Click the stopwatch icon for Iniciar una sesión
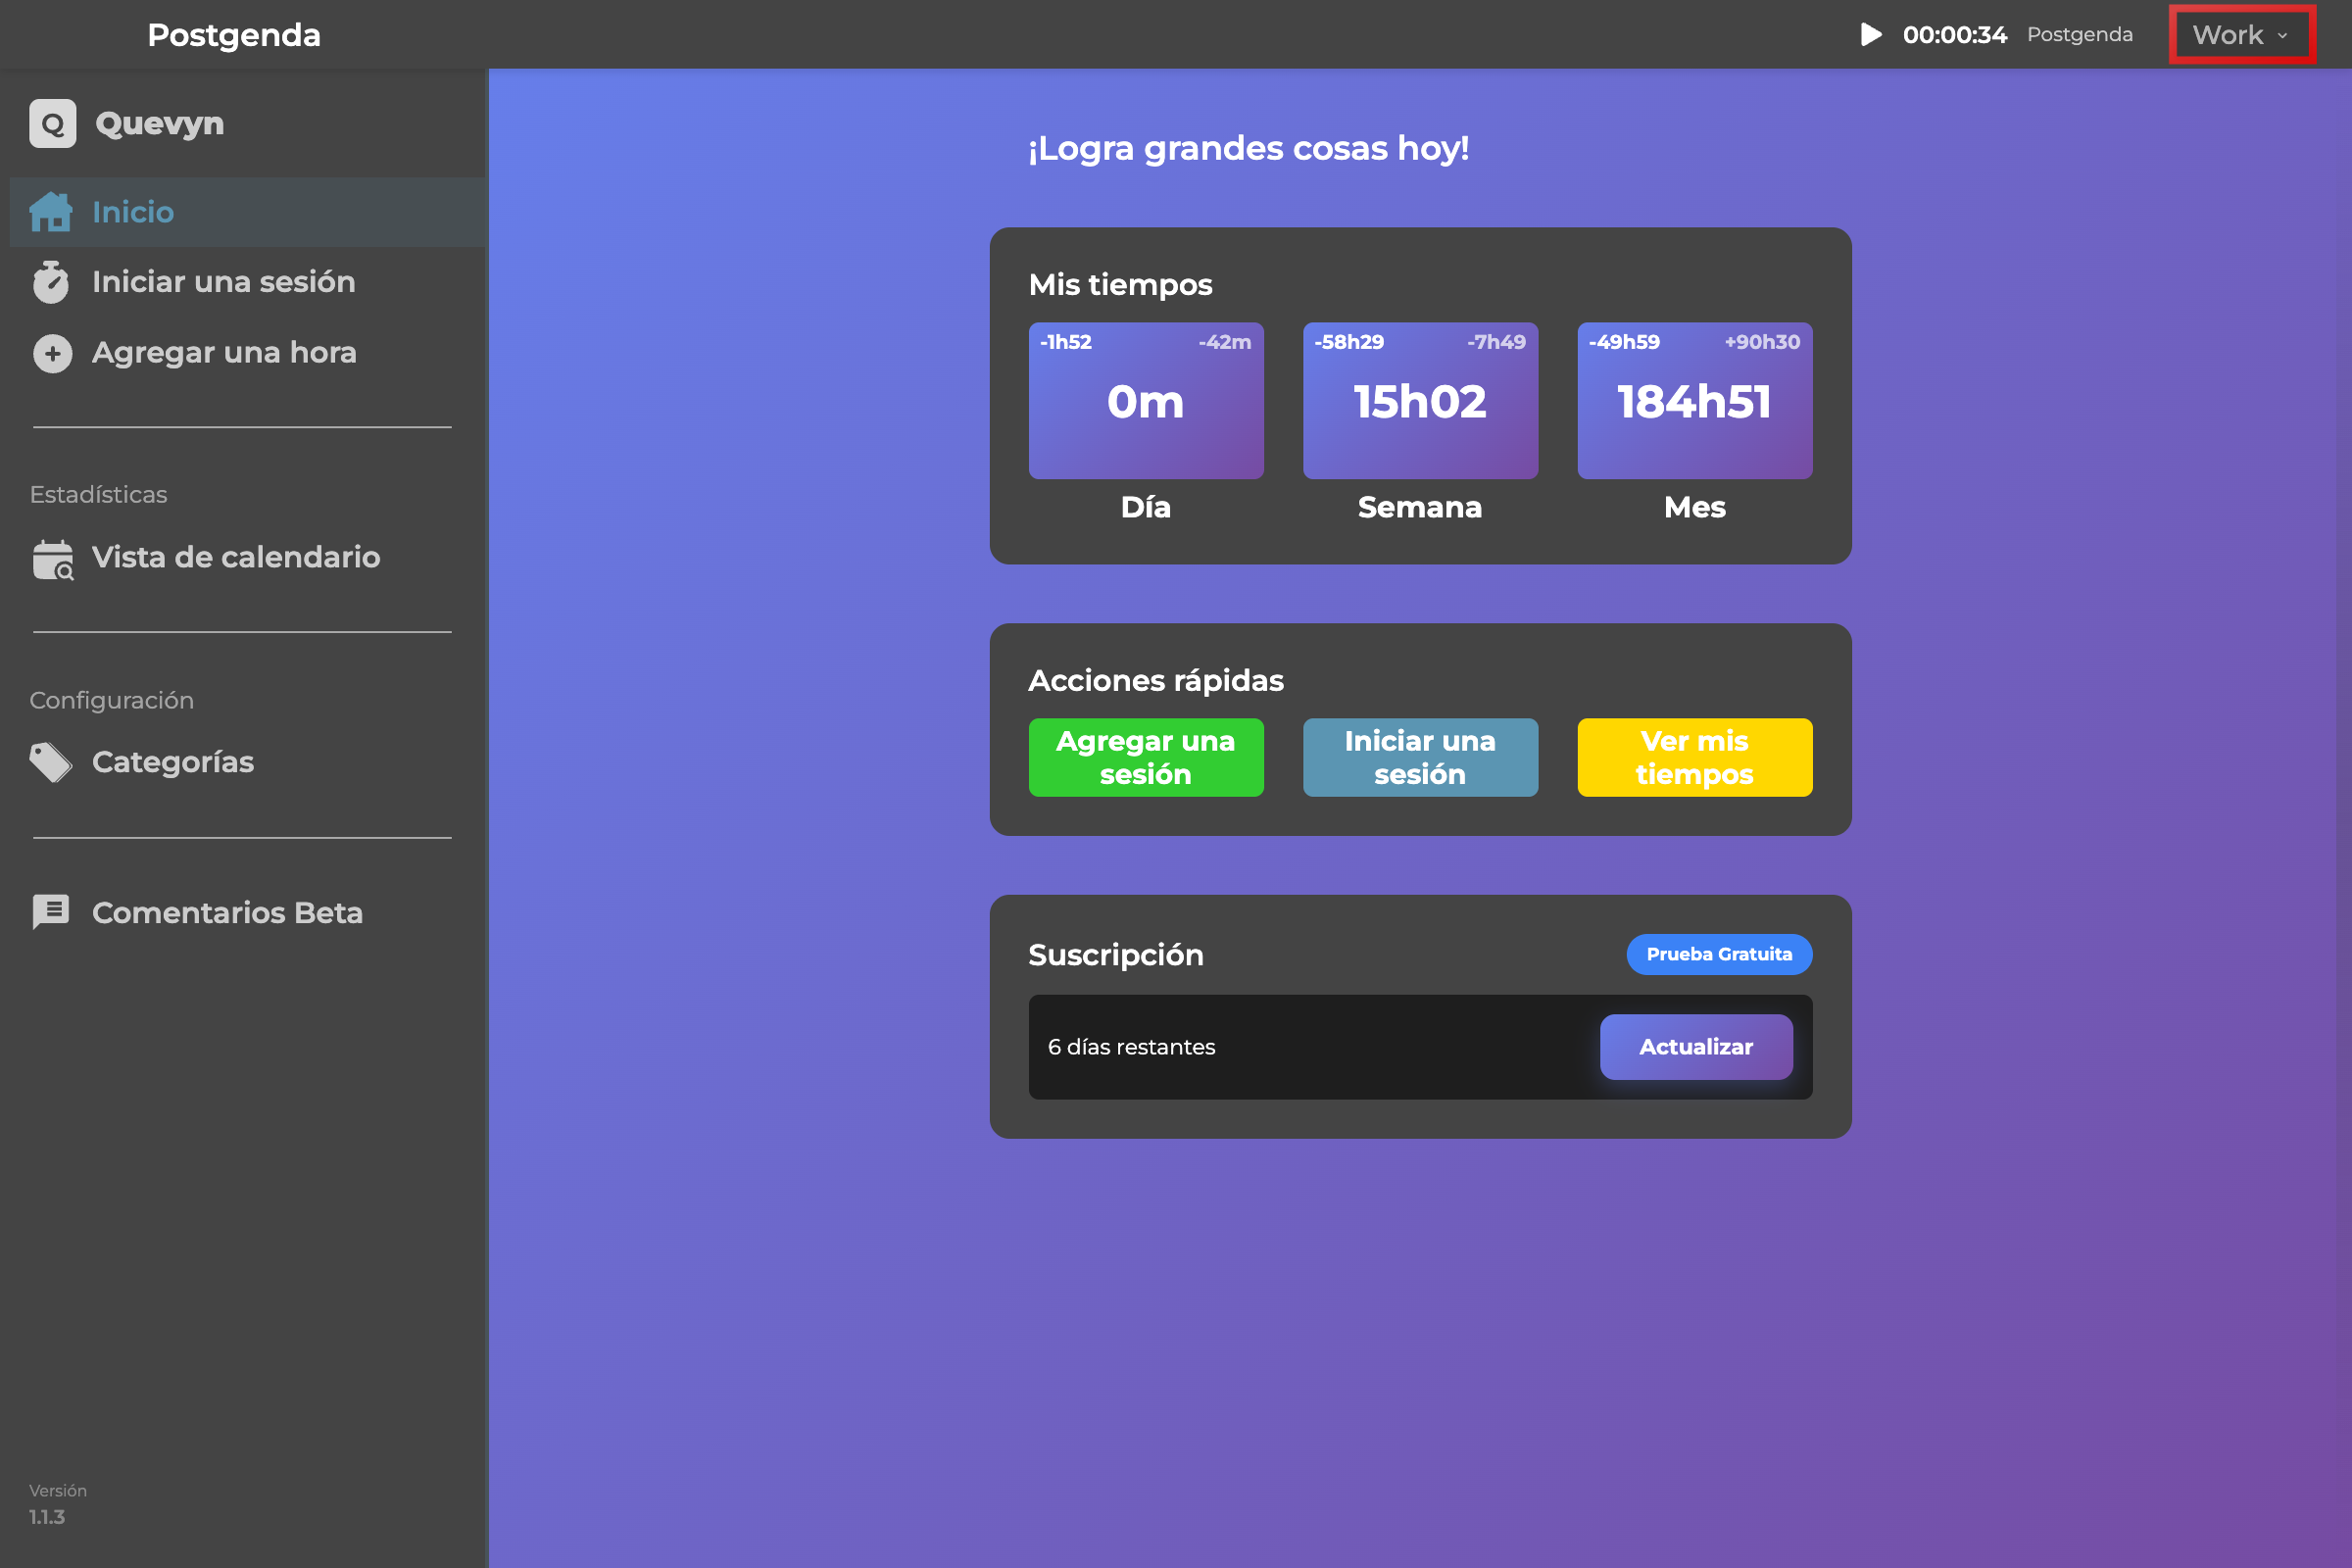 tap(51, 282)
